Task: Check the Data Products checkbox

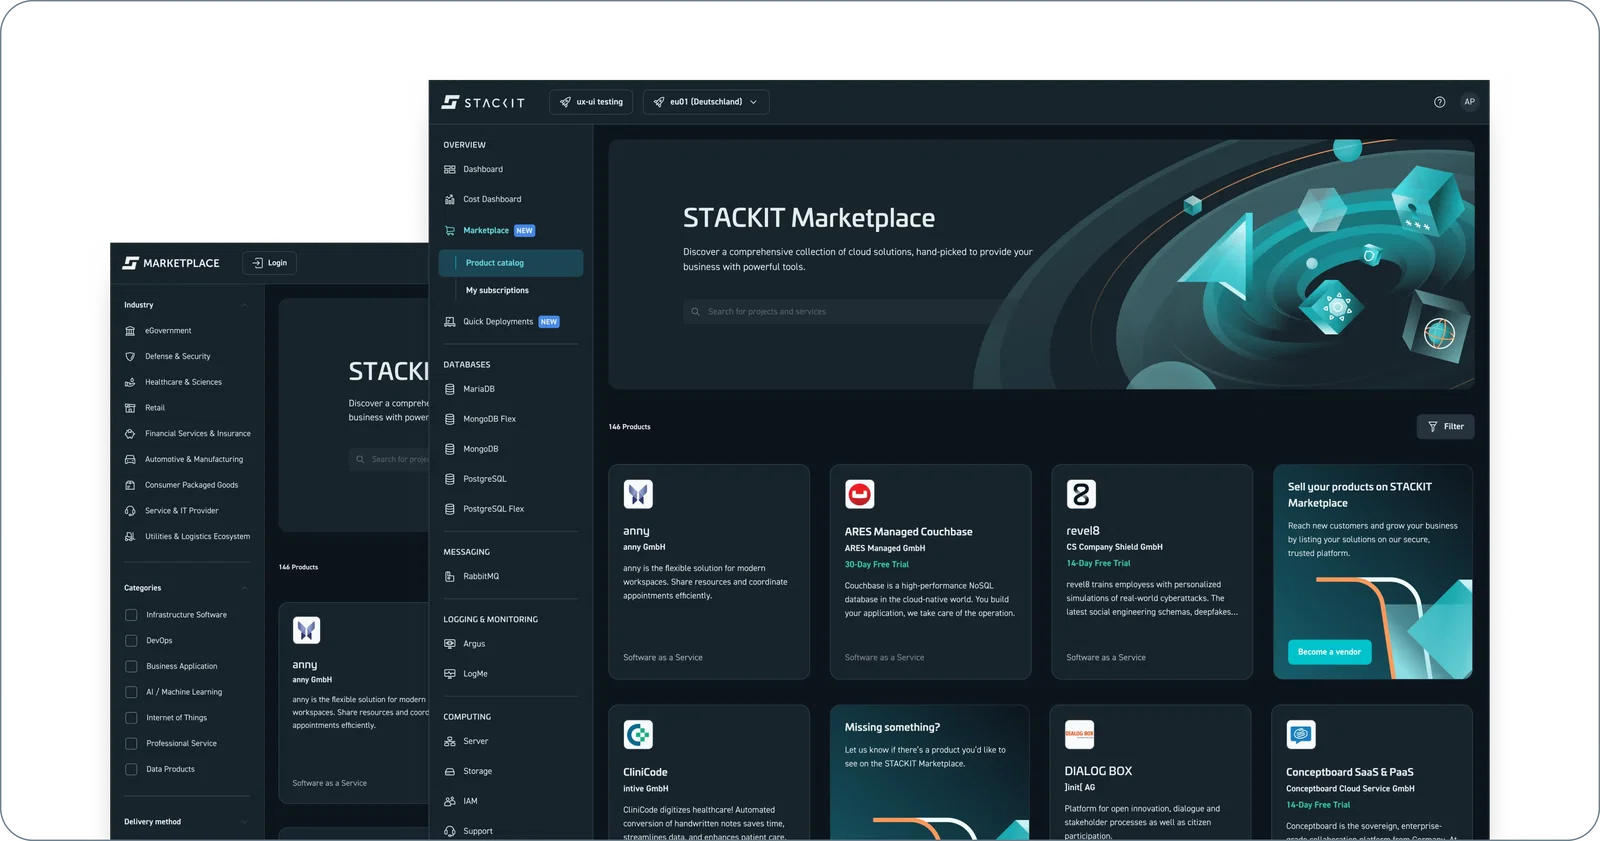Action: (131, 769)
